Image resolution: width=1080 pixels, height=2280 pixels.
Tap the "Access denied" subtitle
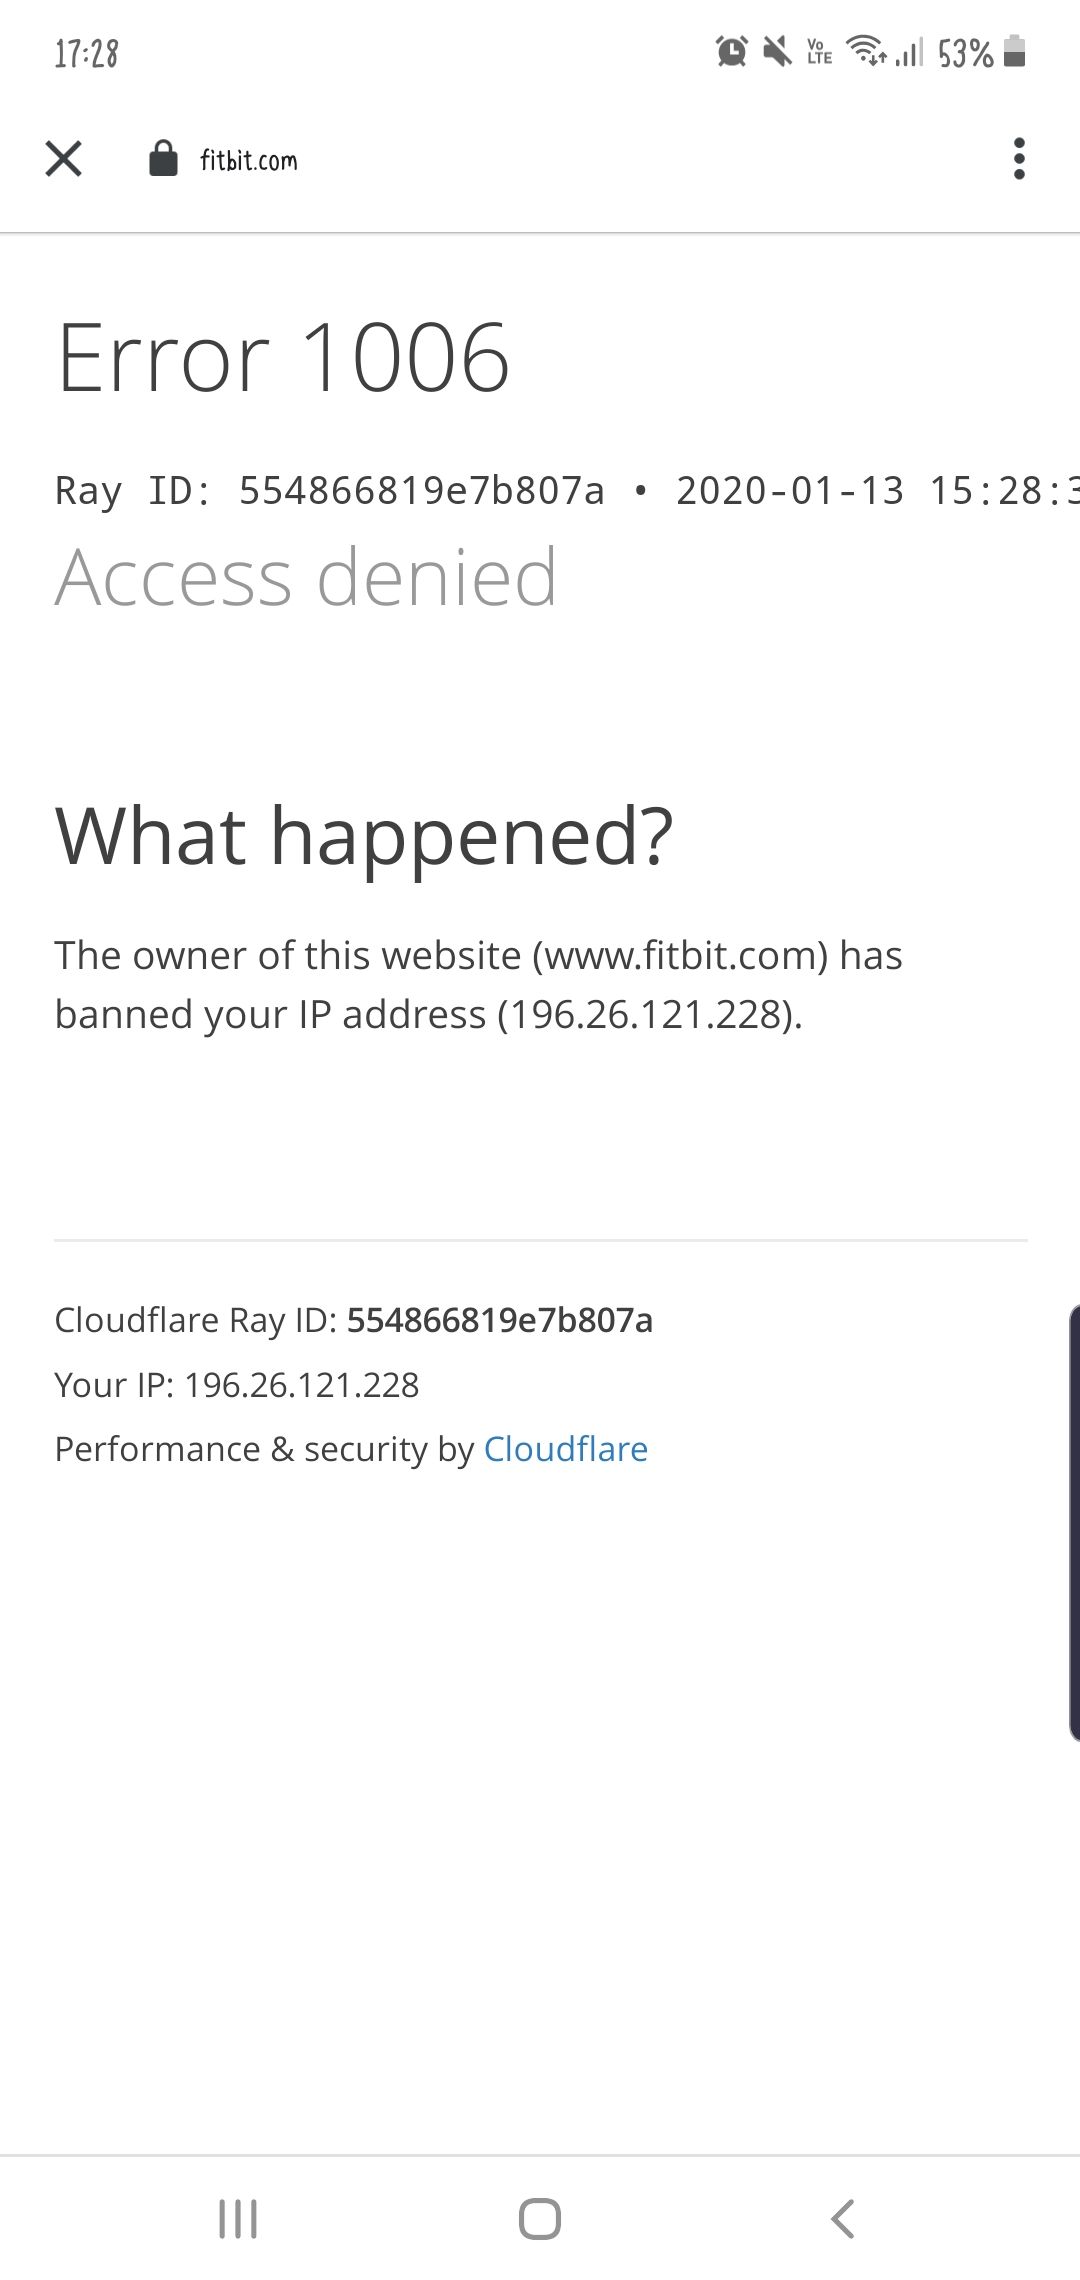point(306,577)
